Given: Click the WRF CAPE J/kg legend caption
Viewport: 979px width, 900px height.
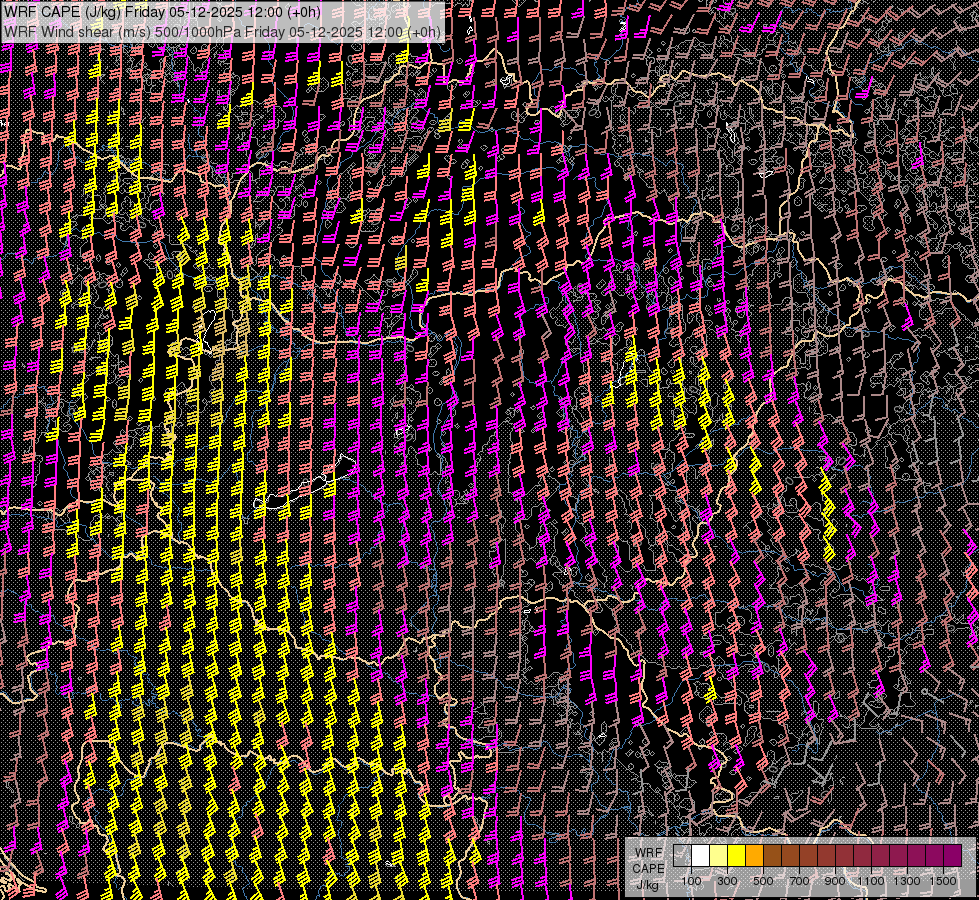Looking at the screenshot, I should (x=648, y=868).
